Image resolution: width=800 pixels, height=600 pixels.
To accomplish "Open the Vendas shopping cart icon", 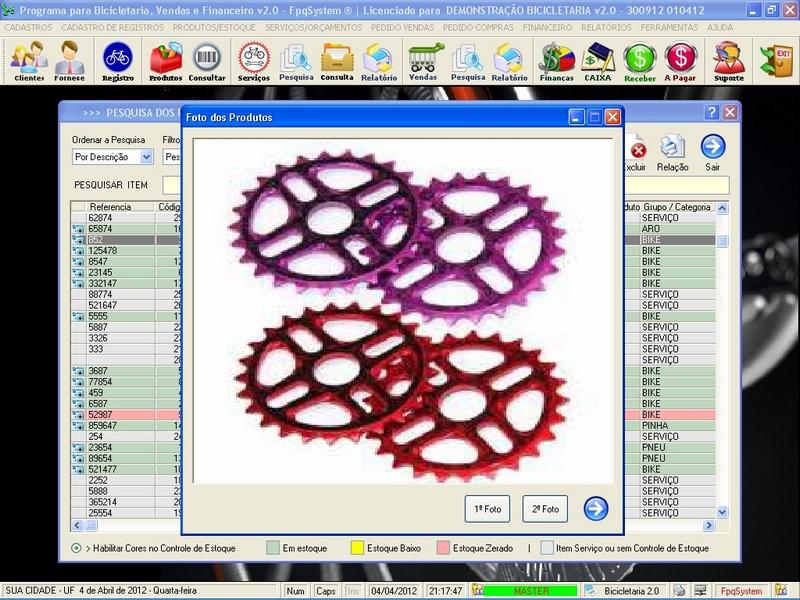I will [x=424, y=61].
